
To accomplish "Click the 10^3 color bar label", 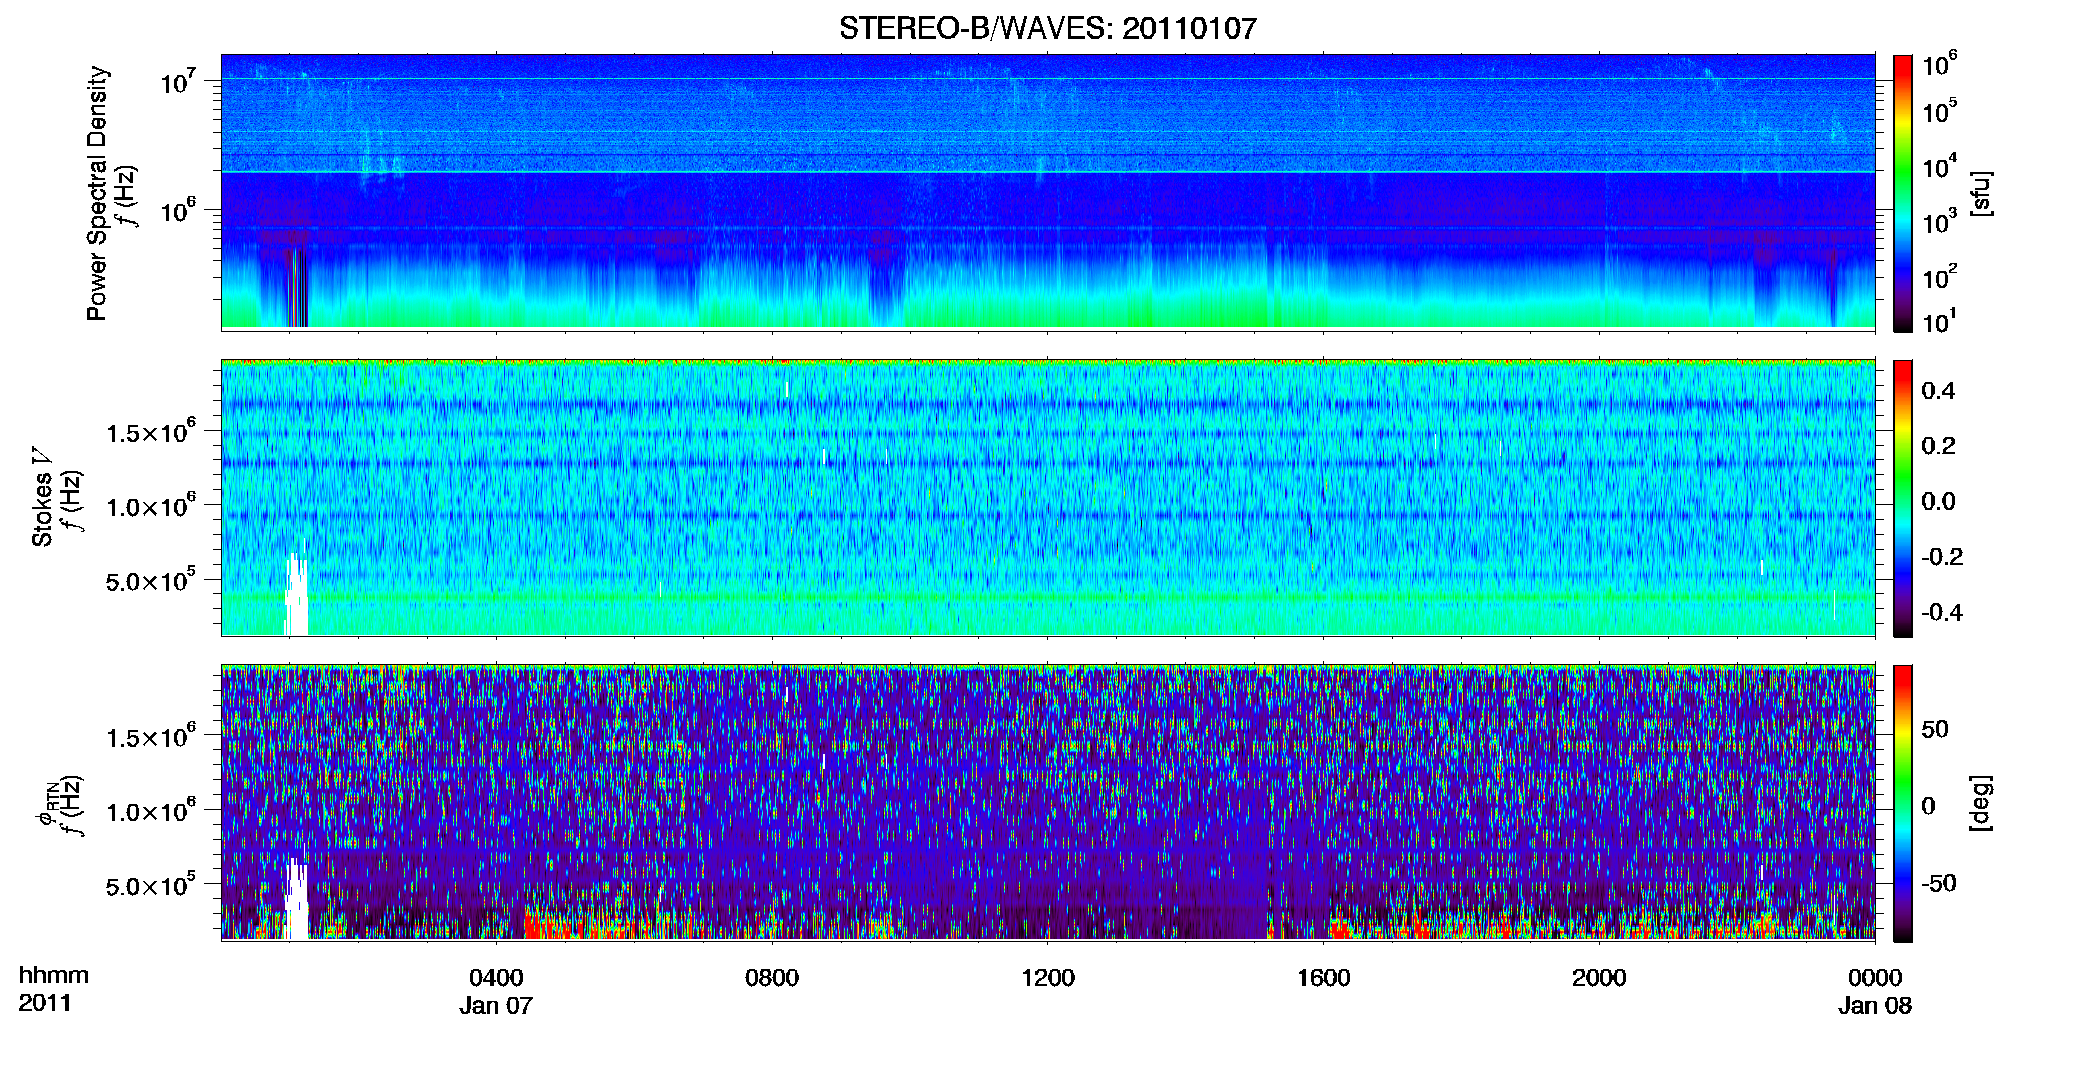I will point(1939,222).
